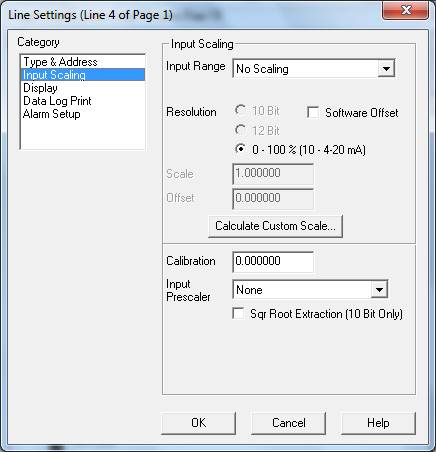Click into the Calibration value field
The width and height of the screenshot is (436, 452).
point(273,261)
